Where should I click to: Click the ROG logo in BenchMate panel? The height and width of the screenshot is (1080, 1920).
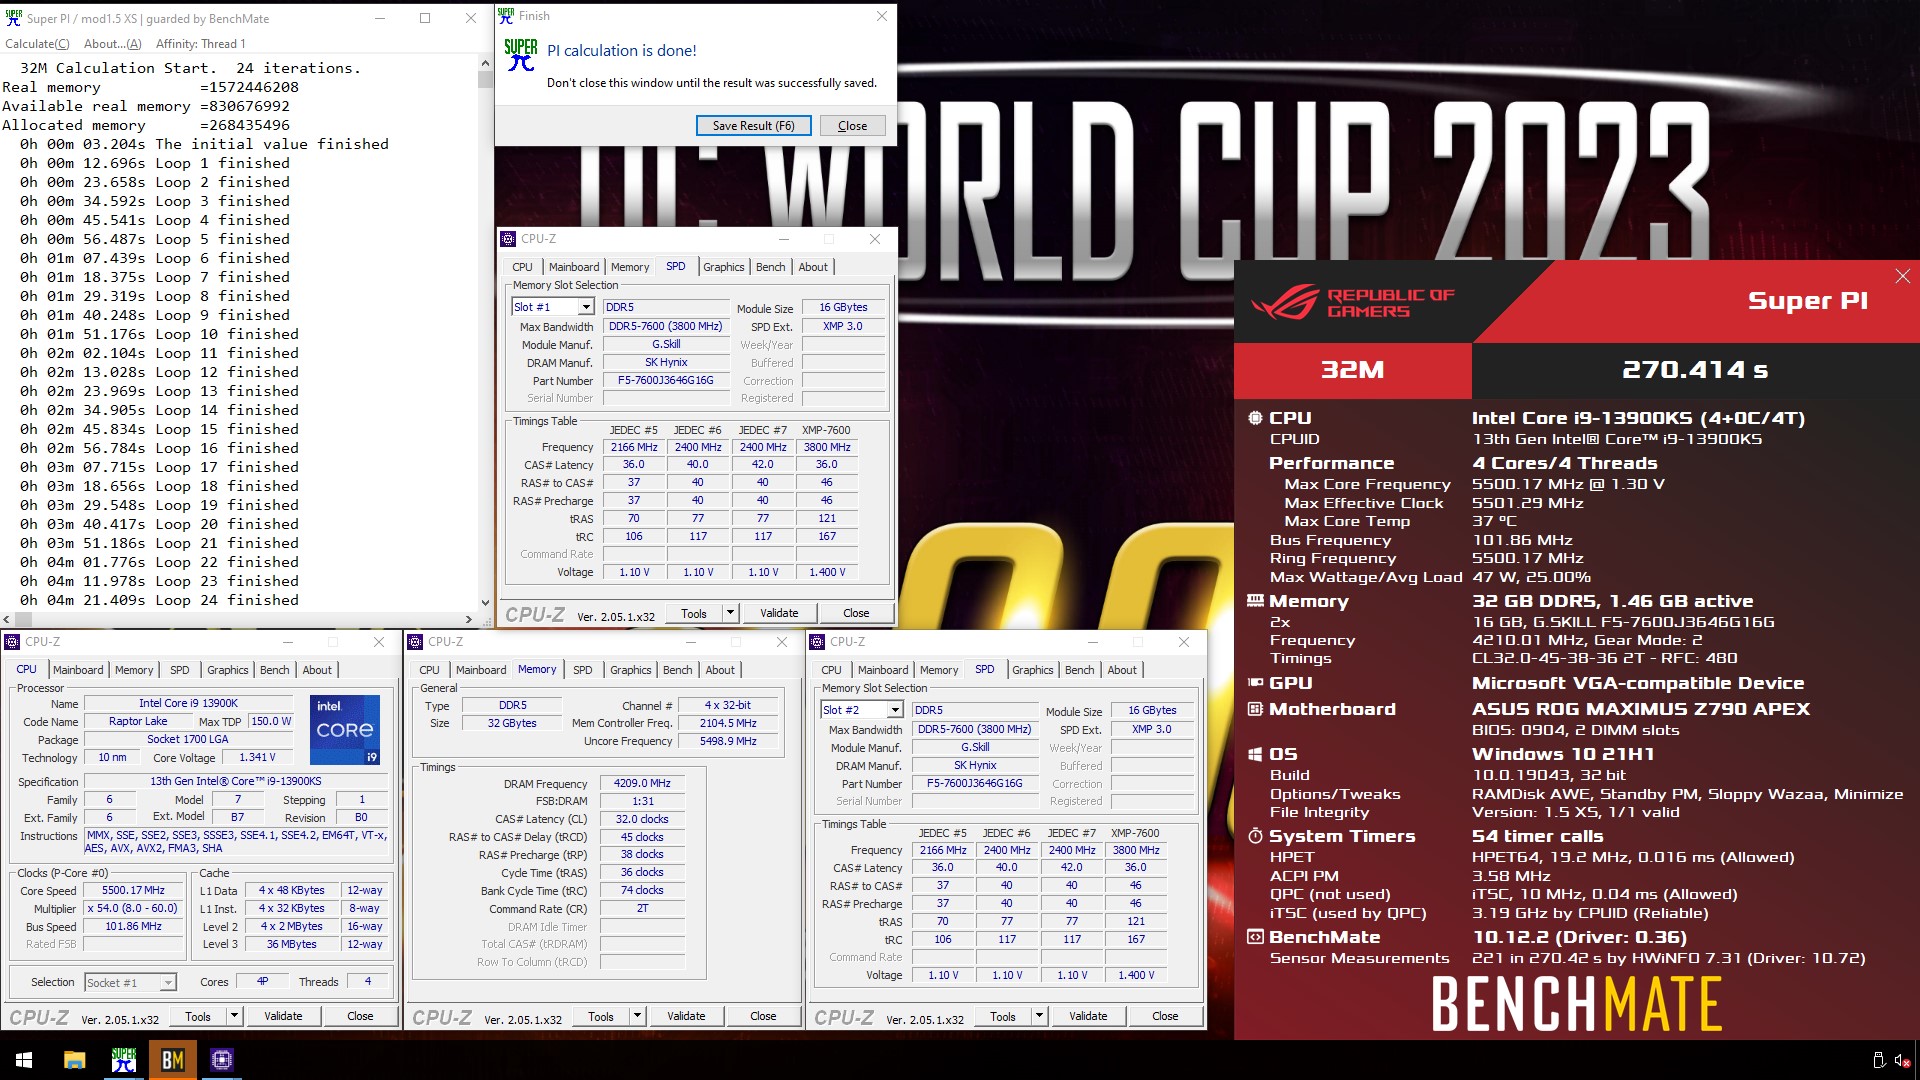[1285, 303]
